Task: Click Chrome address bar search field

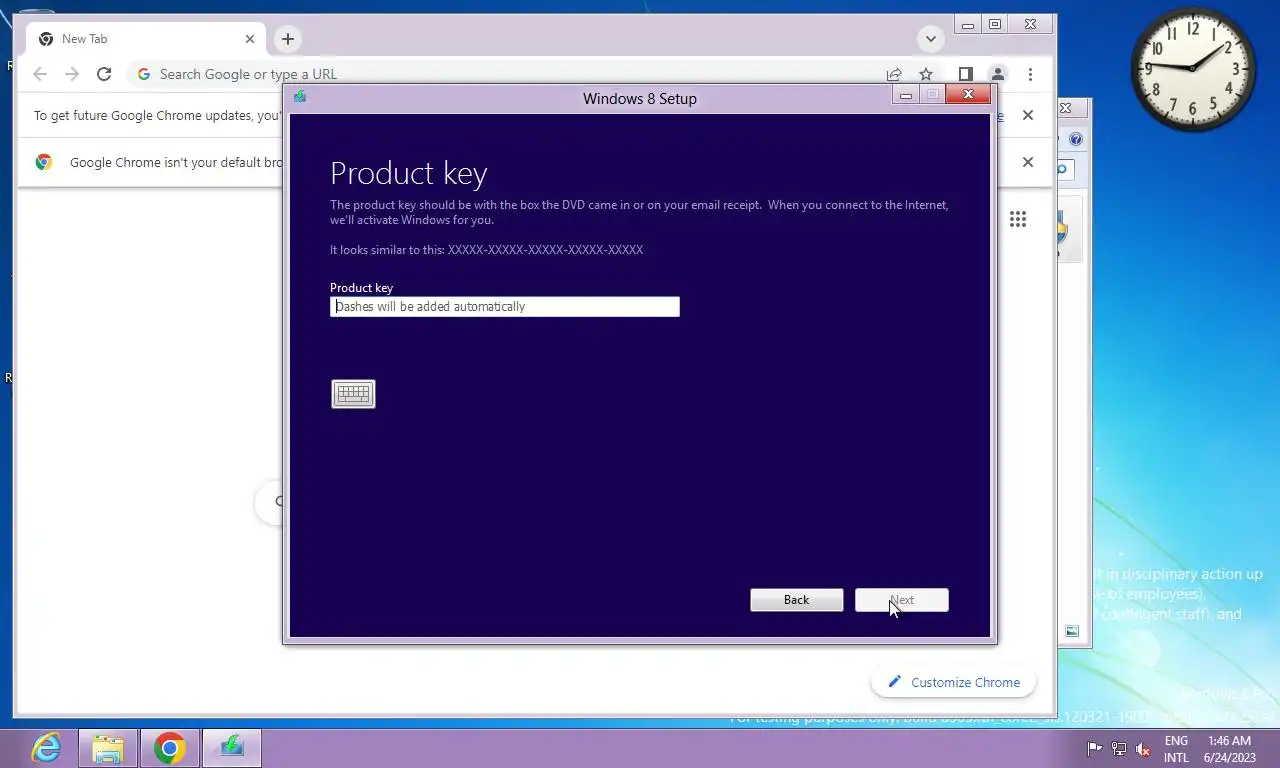Action: pos(505,74)
